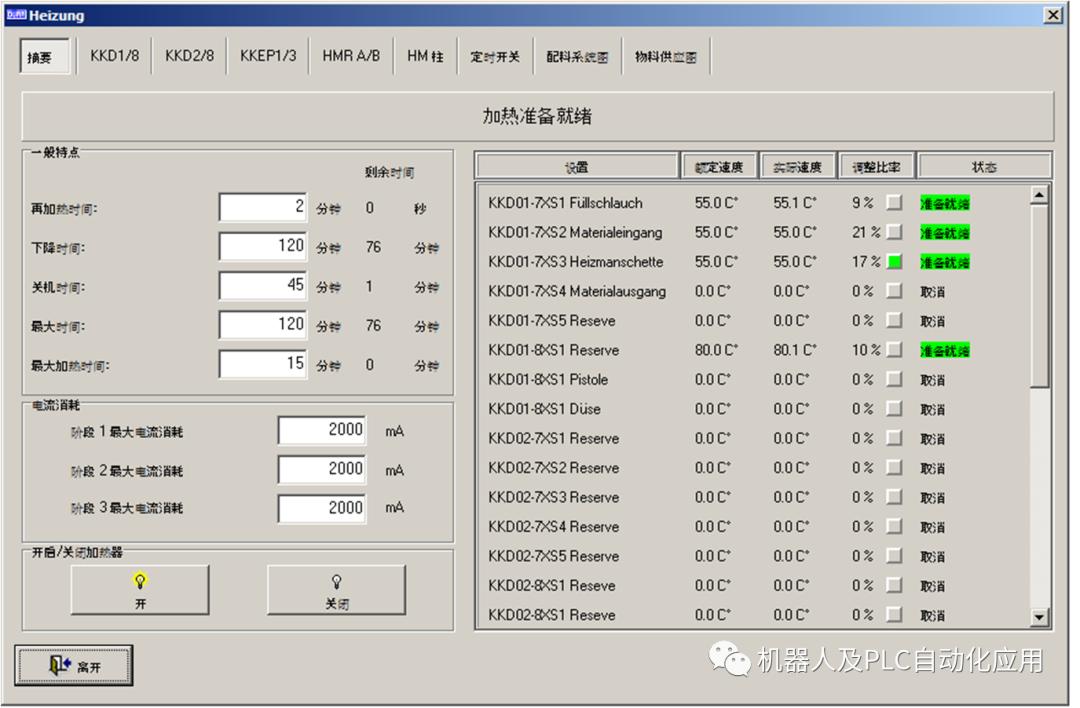
Task: Select the 阶段 1 最大电流消耗 field
Action: coord(319,429)
